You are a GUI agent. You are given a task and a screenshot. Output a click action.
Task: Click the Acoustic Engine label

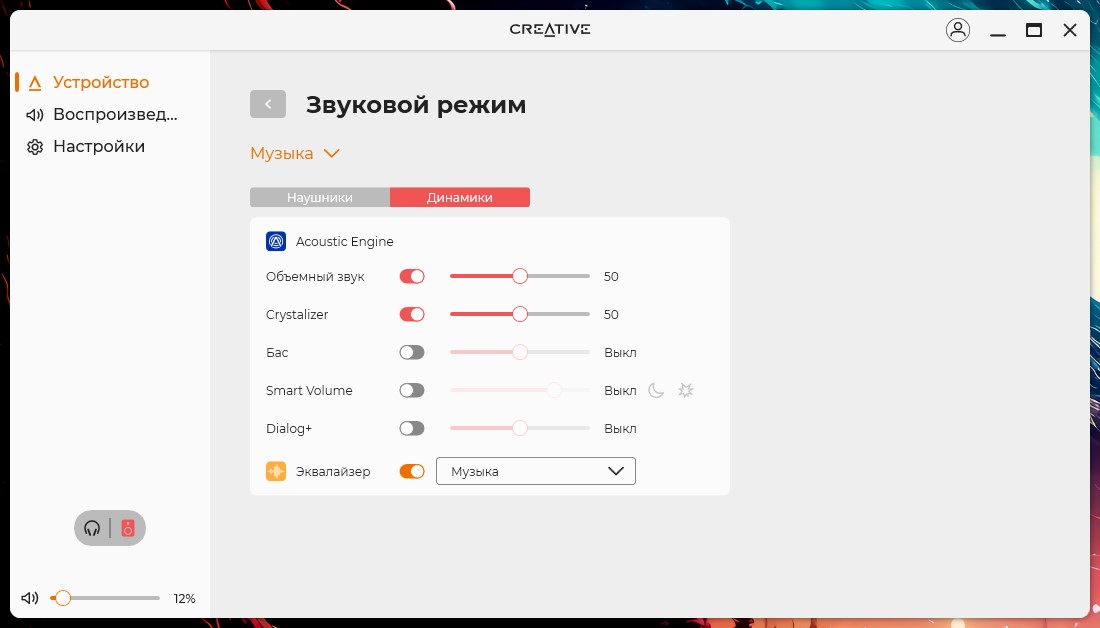(344, 241)
